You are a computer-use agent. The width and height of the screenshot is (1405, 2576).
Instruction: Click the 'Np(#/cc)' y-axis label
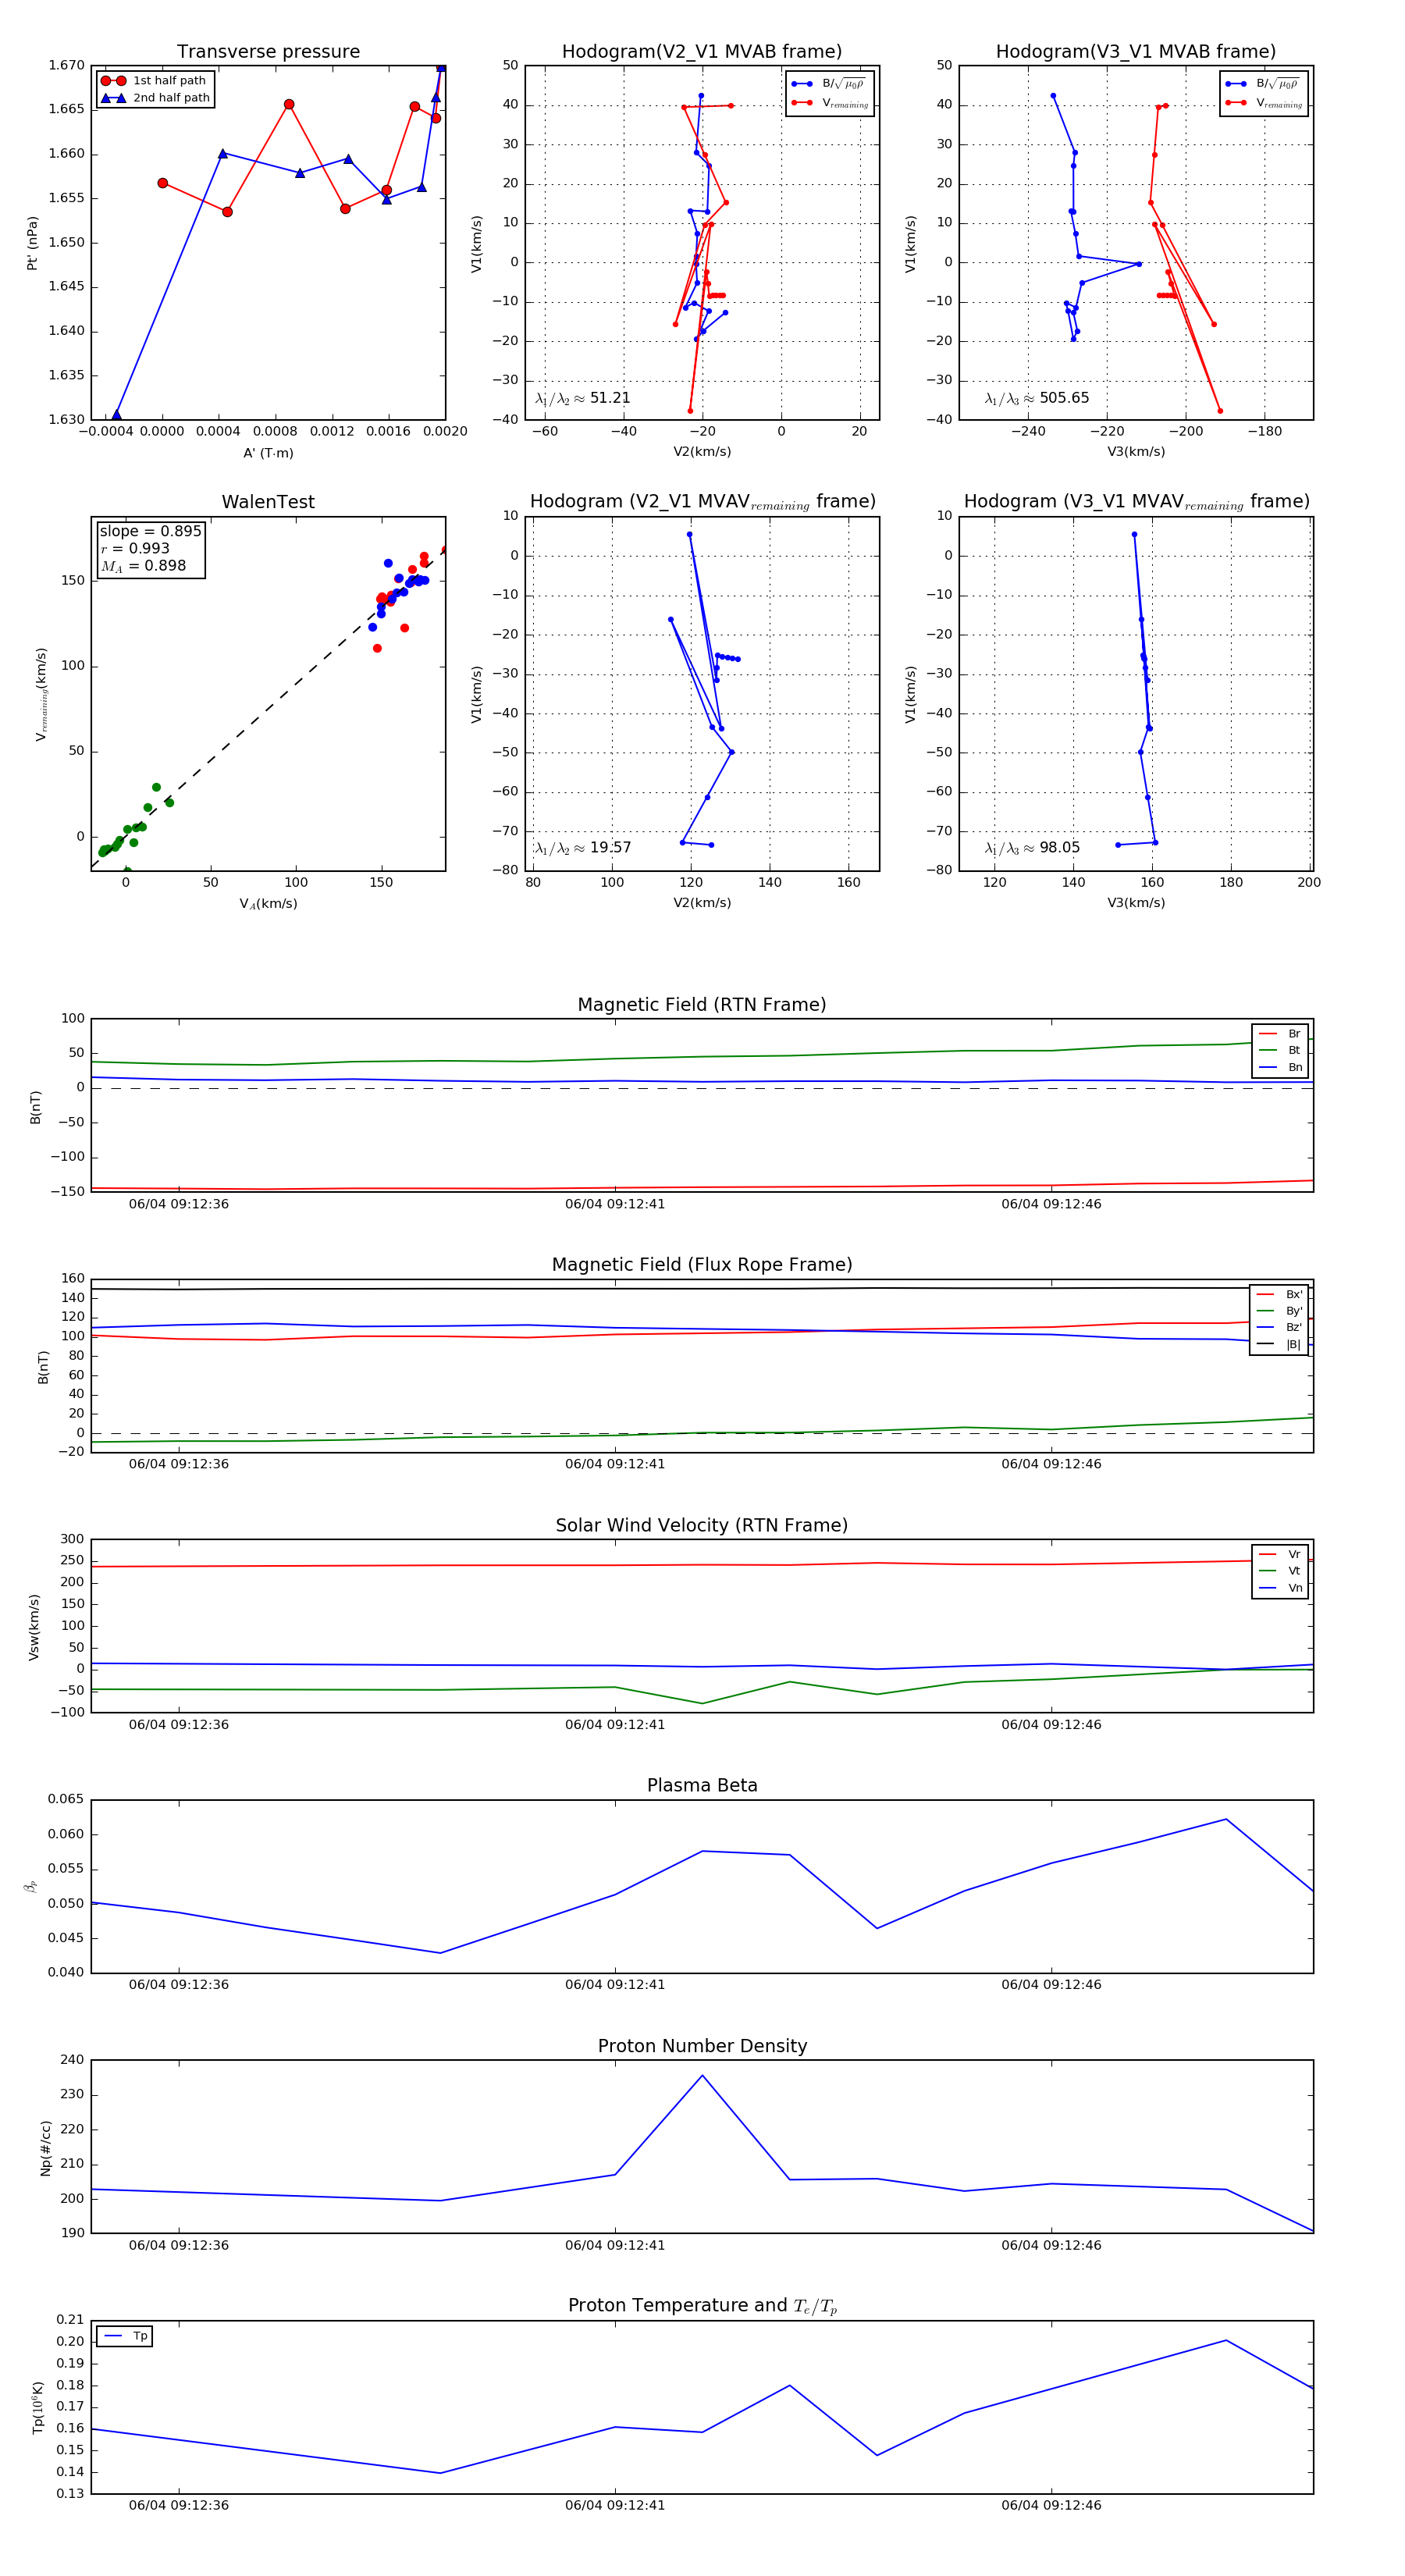pos(45,2148)
